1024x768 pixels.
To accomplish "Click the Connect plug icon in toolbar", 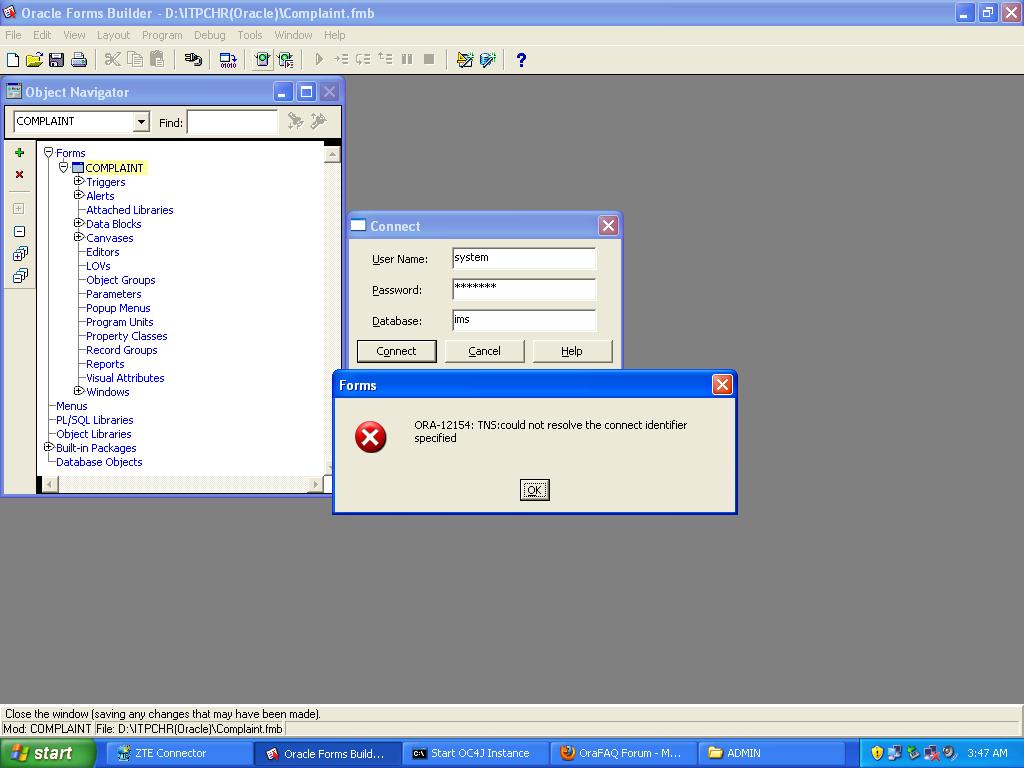I will coord(193,60).
